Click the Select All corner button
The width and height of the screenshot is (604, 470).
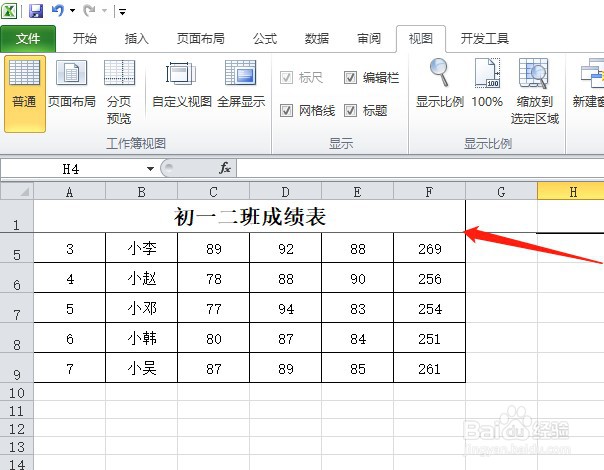[17, 191]
